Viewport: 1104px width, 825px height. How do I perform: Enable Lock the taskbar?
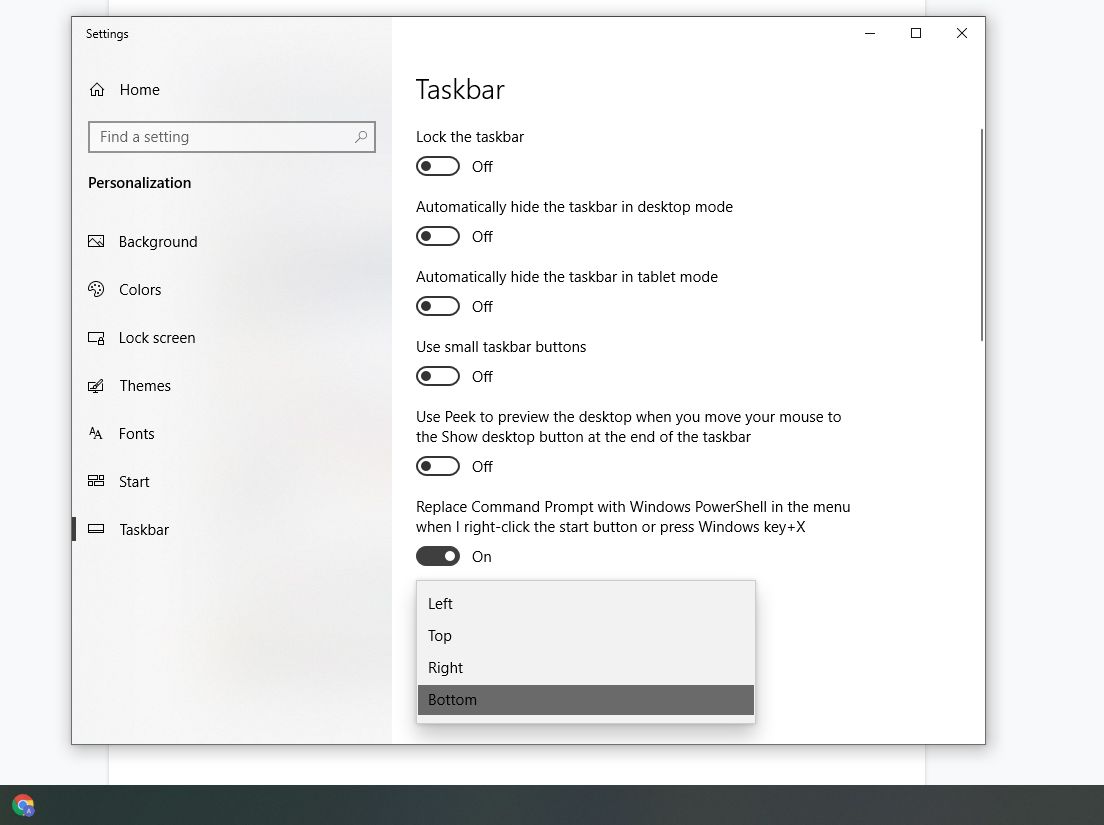click(437, 166)
